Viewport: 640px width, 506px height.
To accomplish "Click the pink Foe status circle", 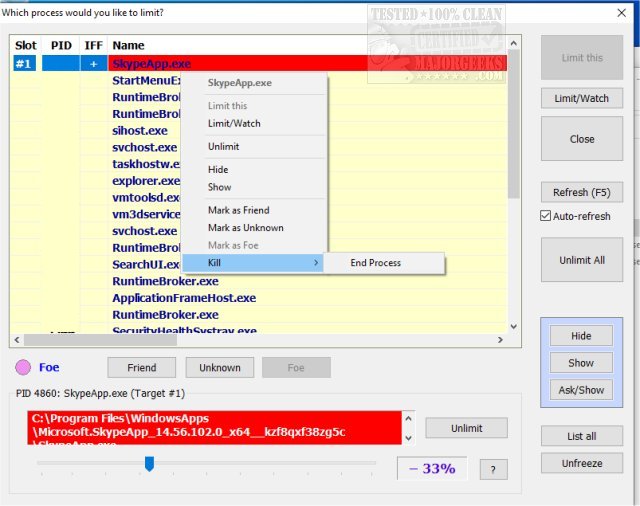I will click(x=23, y=367).
